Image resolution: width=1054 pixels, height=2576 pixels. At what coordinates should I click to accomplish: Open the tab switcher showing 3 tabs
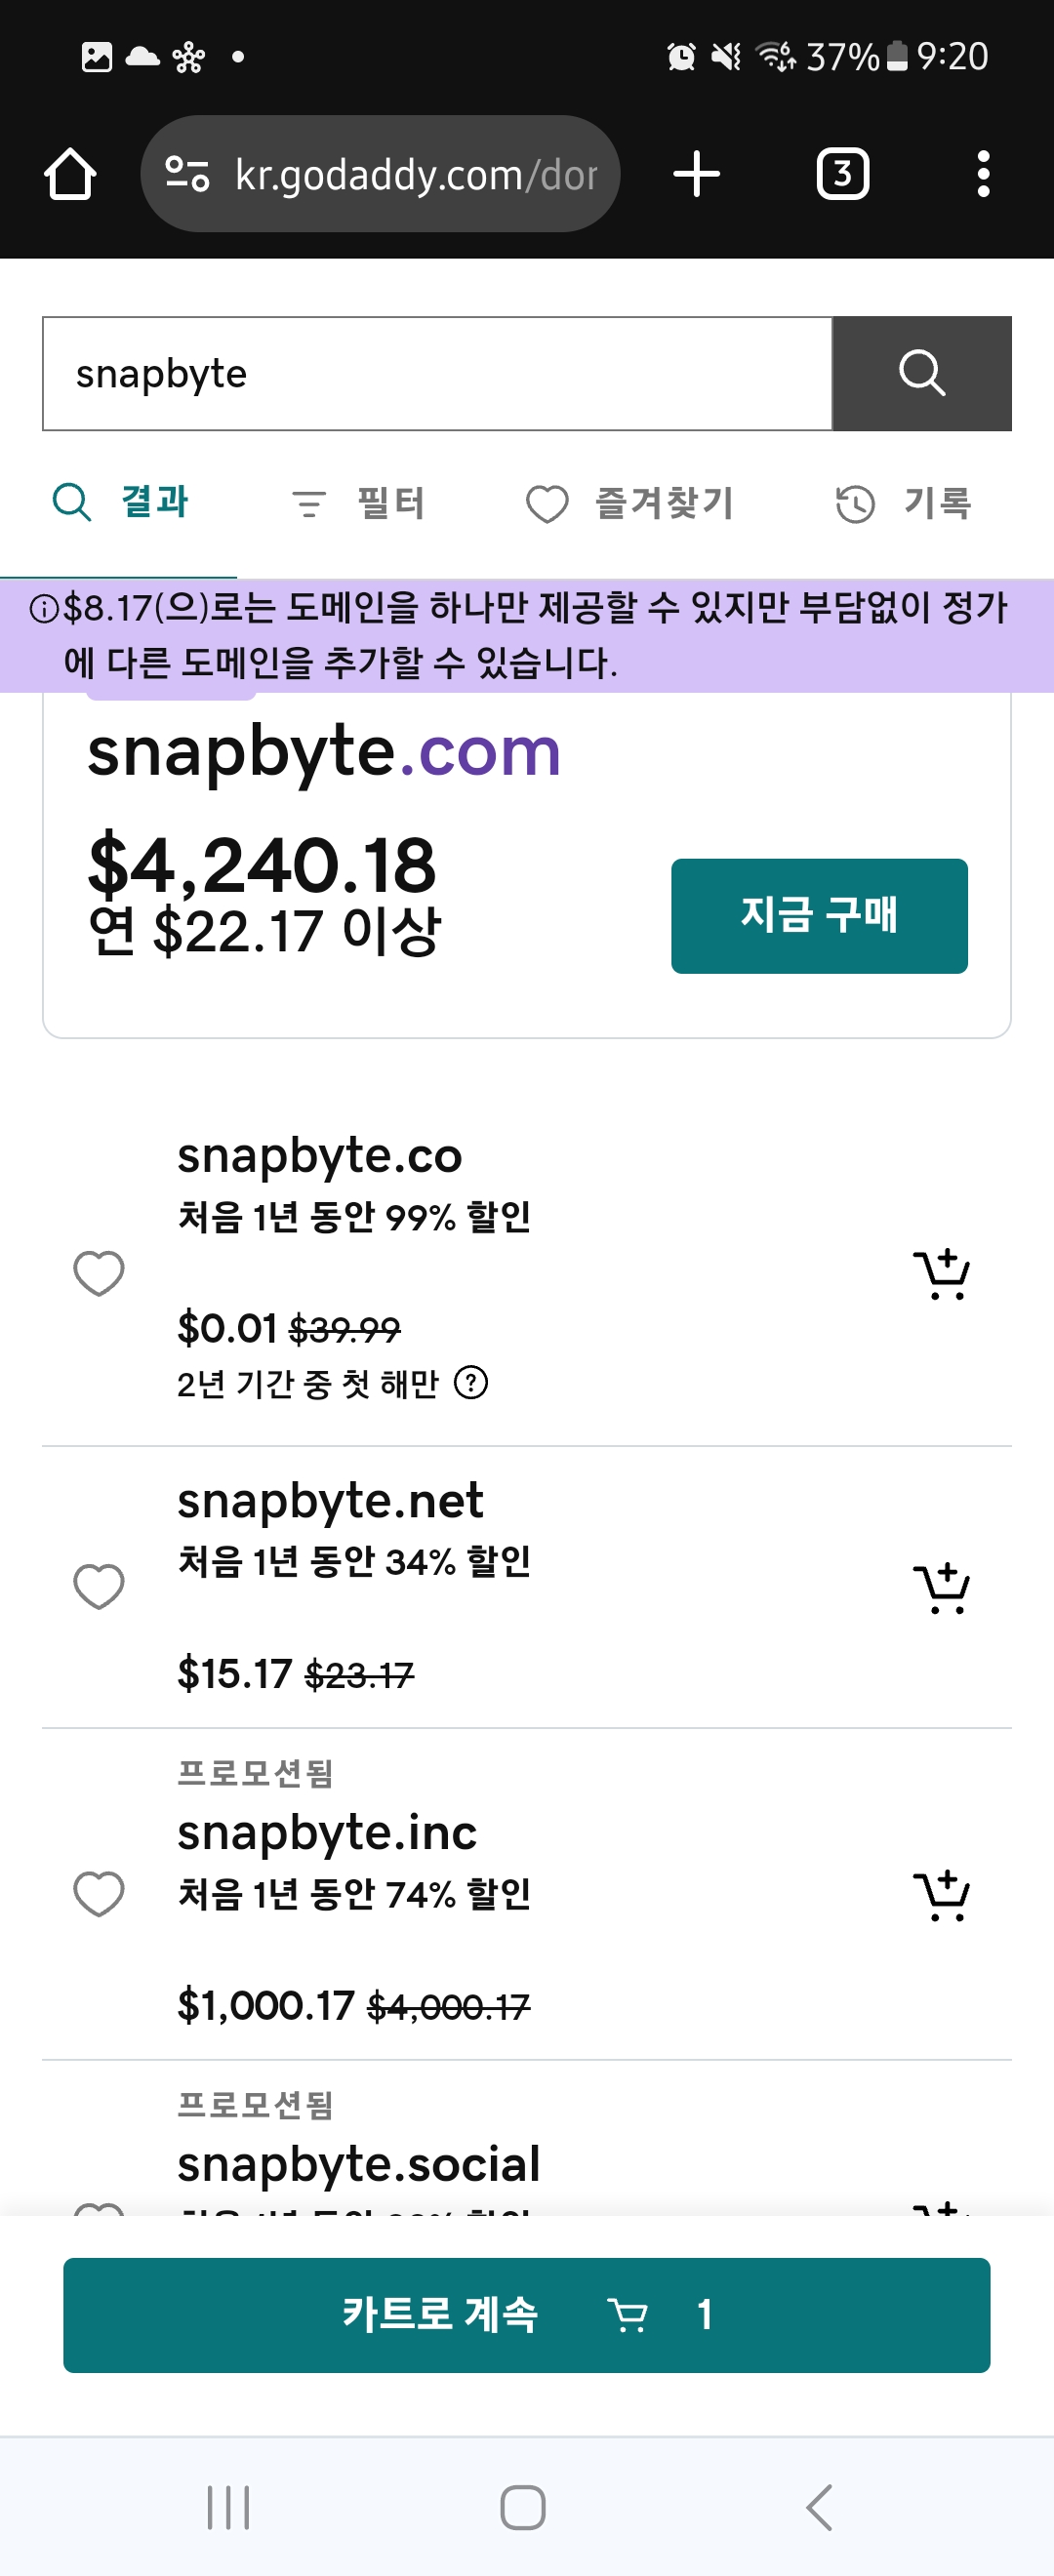[x=842, y=175]
